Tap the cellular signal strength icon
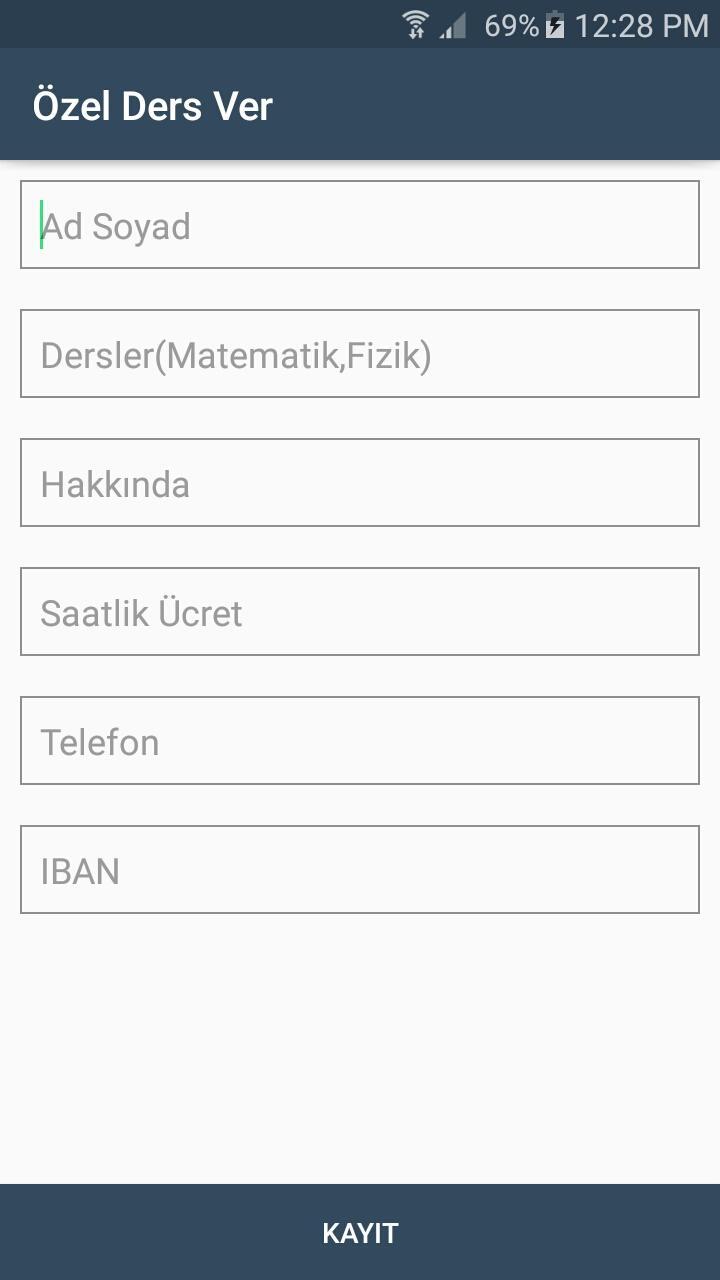 (x=454, y=25)
